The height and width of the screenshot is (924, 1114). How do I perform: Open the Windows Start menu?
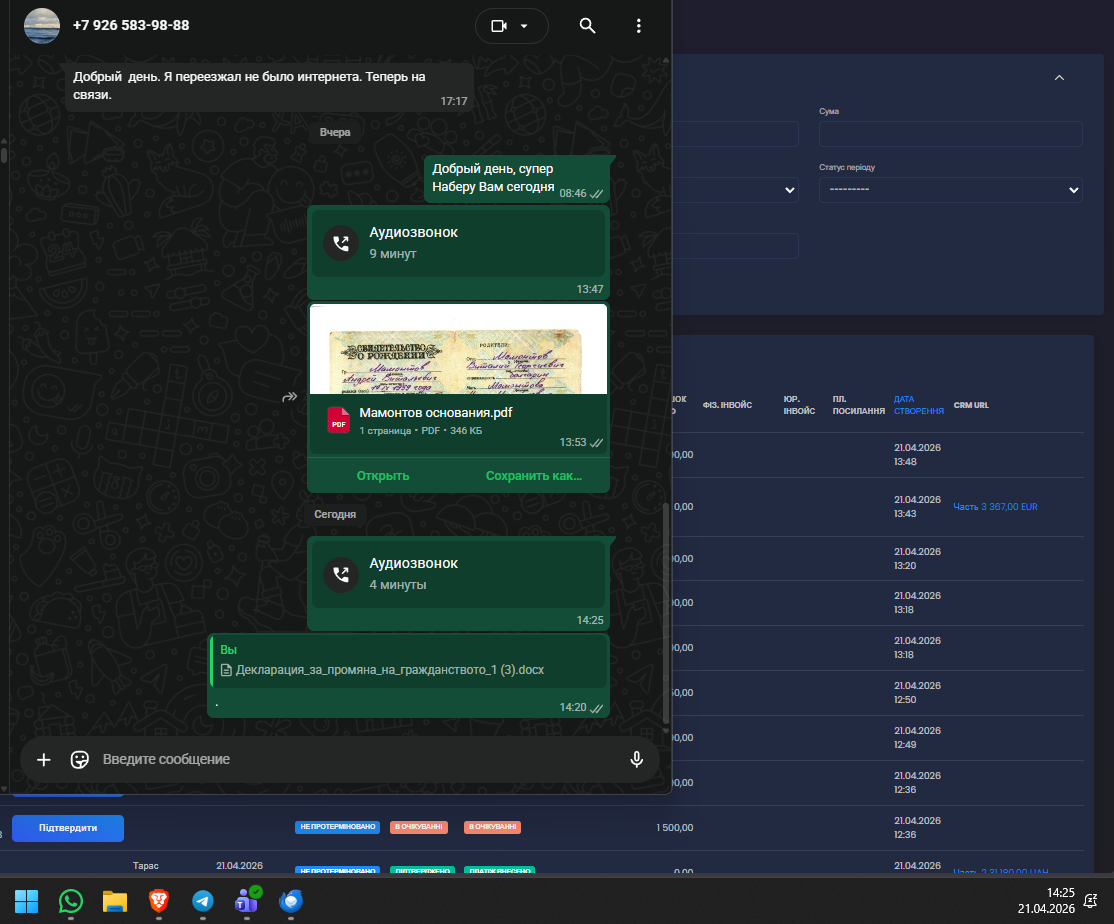coord(26,901)
